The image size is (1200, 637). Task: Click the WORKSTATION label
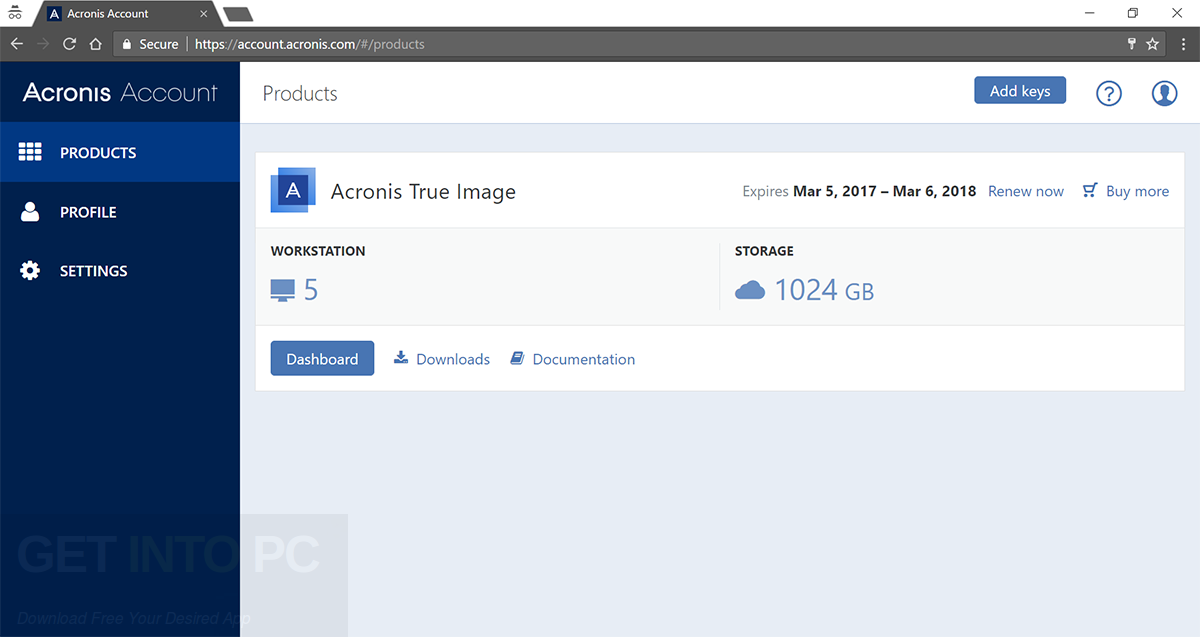(x=318, y=251)
